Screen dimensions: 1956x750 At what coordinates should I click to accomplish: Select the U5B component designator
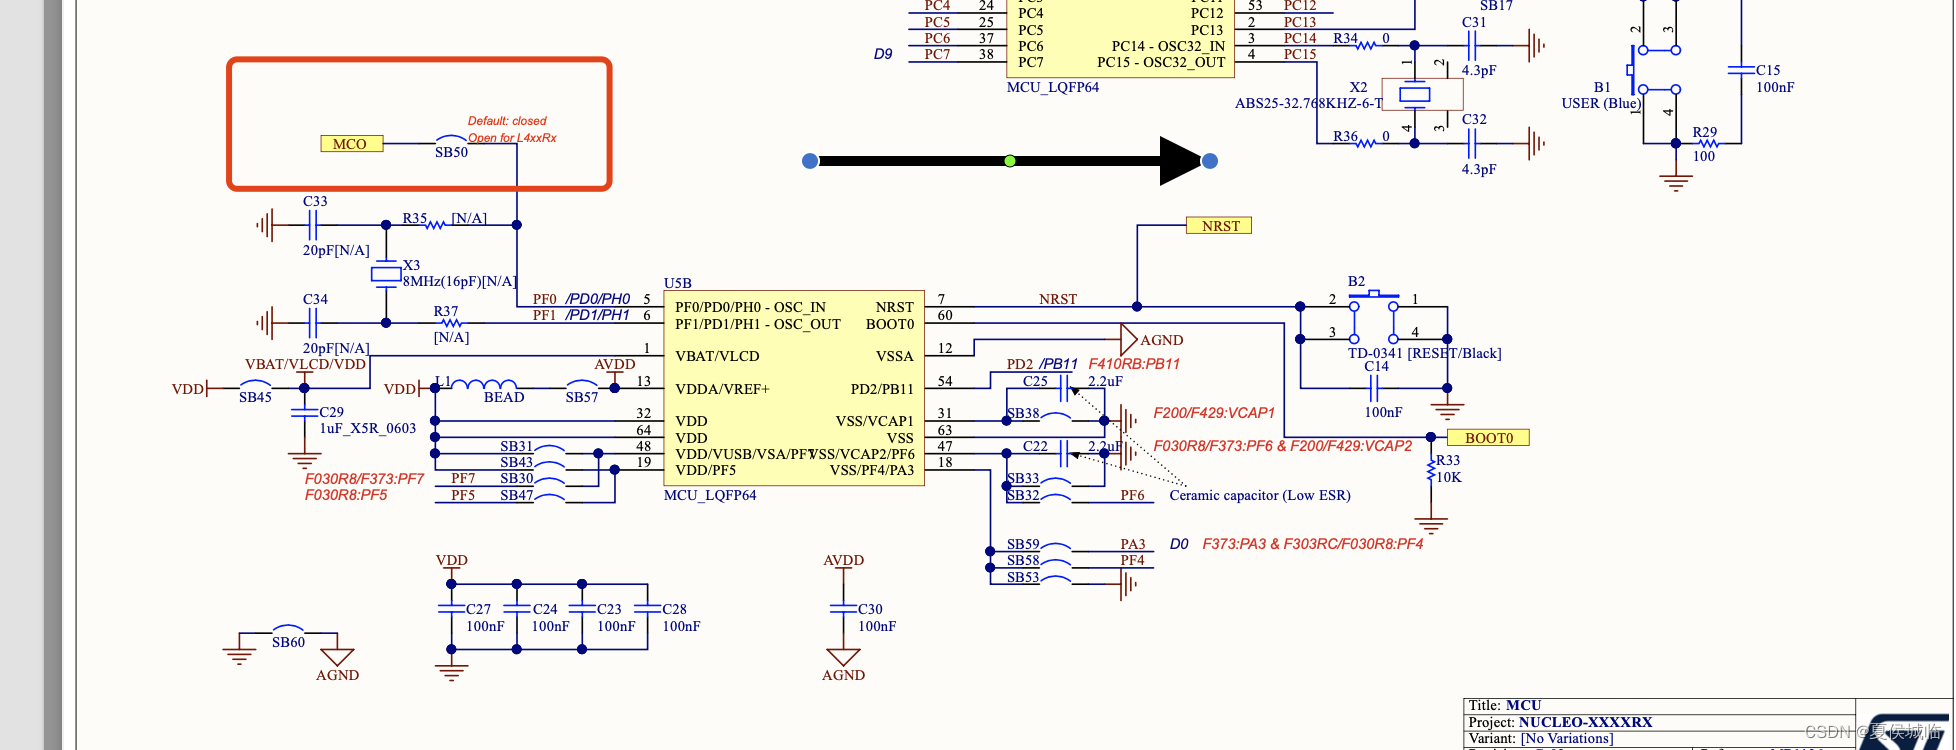(x=678, y=283)
